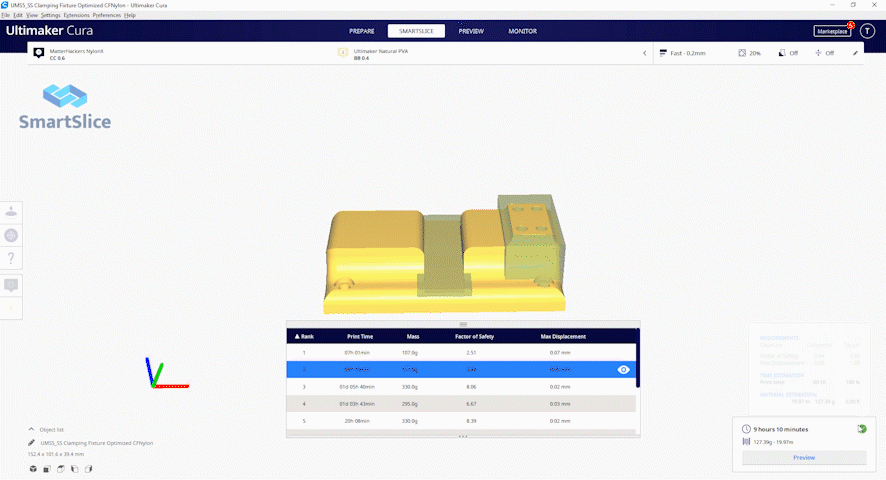Click the results table vertical scrollbar

638,358
